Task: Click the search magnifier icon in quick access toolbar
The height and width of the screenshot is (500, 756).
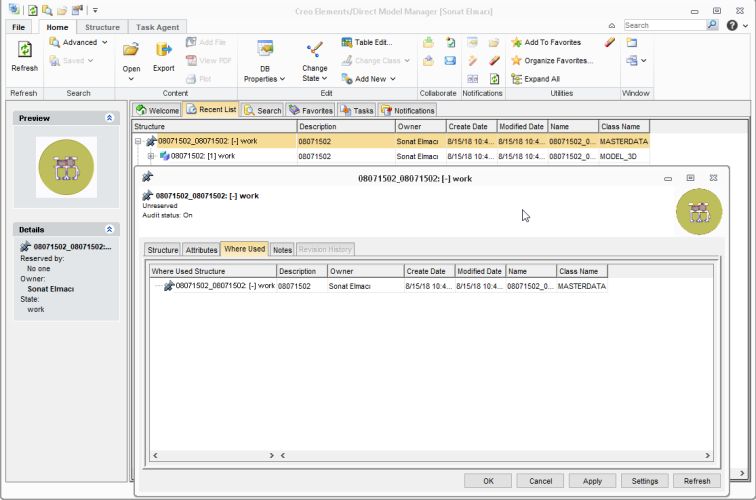Action: 47,10
